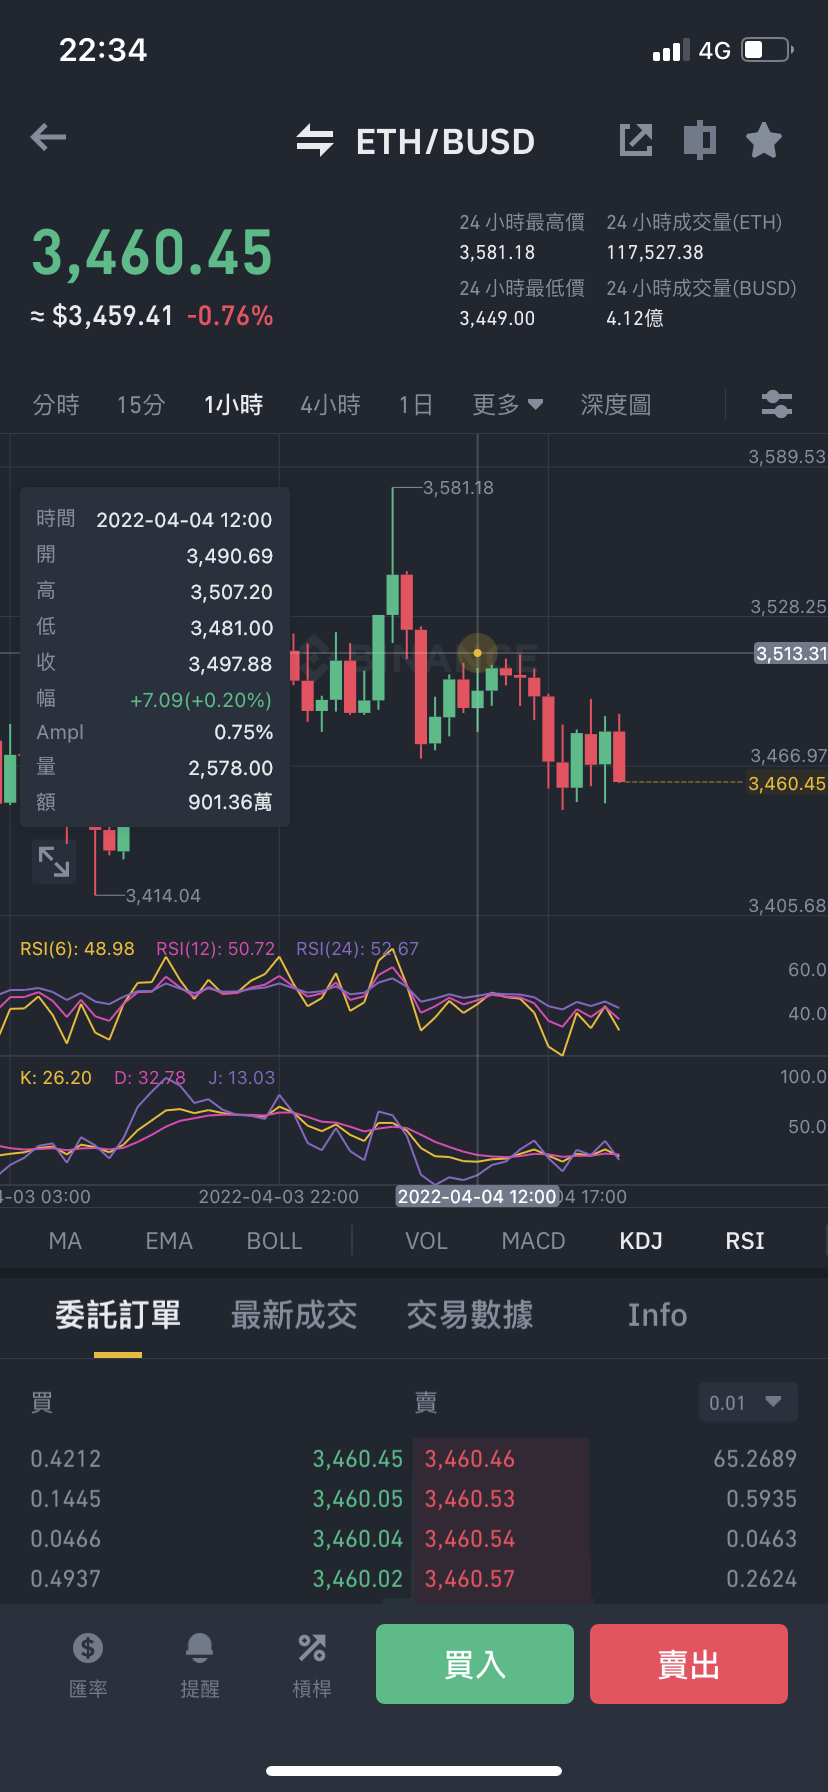Select the 1日 timeframe
This screenshot has width=828, height=1792.
click(x=416, y=405)
